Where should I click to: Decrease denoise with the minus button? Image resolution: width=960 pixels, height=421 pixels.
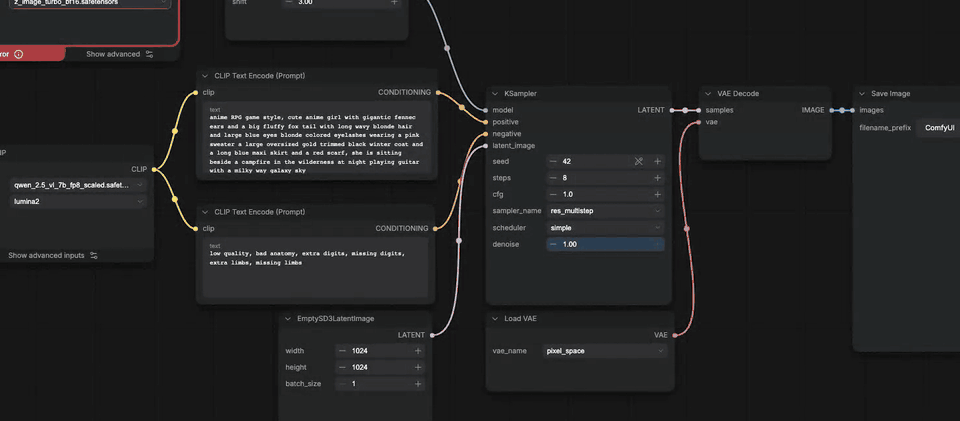click(553, 244)
